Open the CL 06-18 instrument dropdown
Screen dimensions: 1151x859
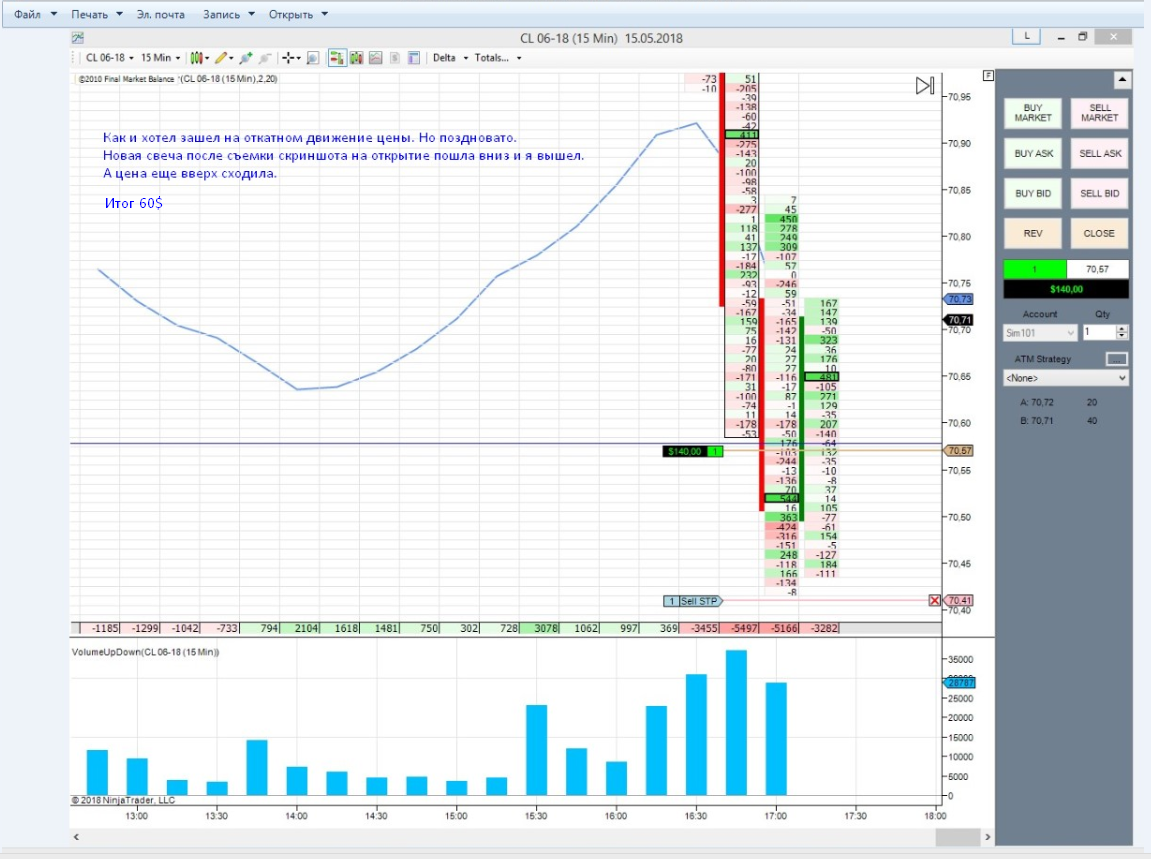pyautogui.click(x=109, y=58)
